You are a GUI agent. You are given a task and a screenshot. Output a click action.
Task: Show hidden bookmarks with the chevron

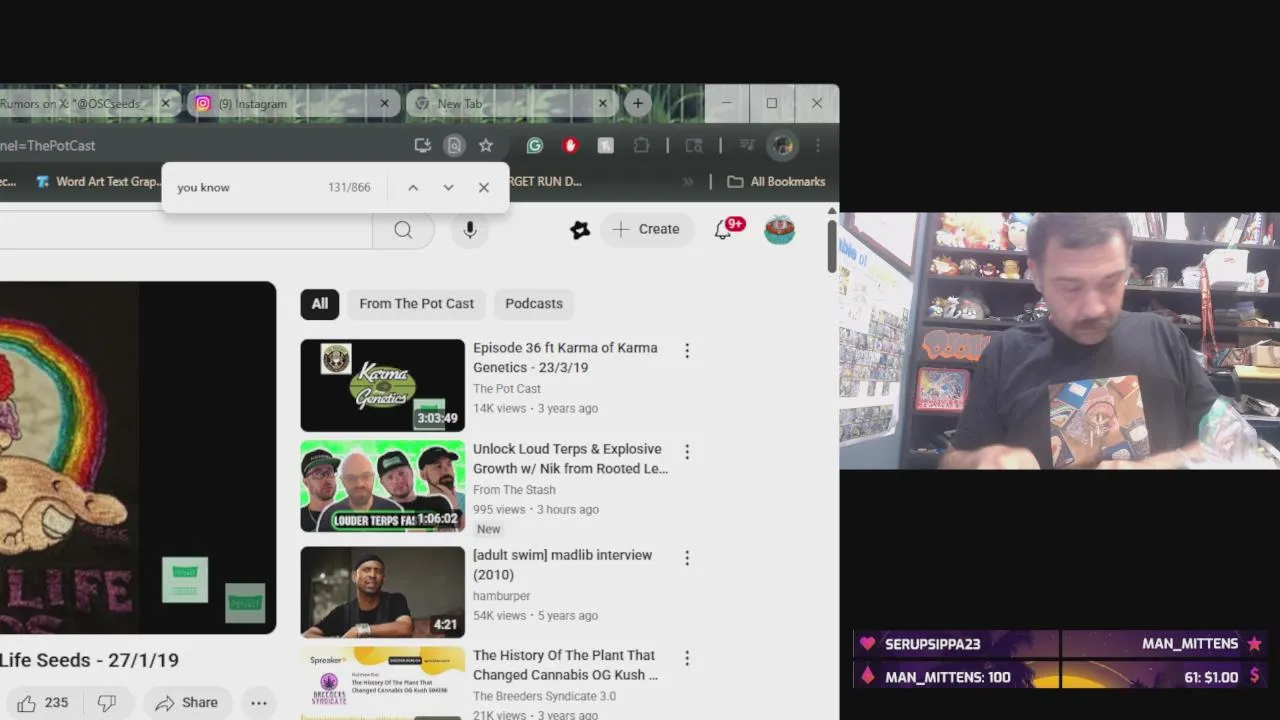(x=688, y=182)
